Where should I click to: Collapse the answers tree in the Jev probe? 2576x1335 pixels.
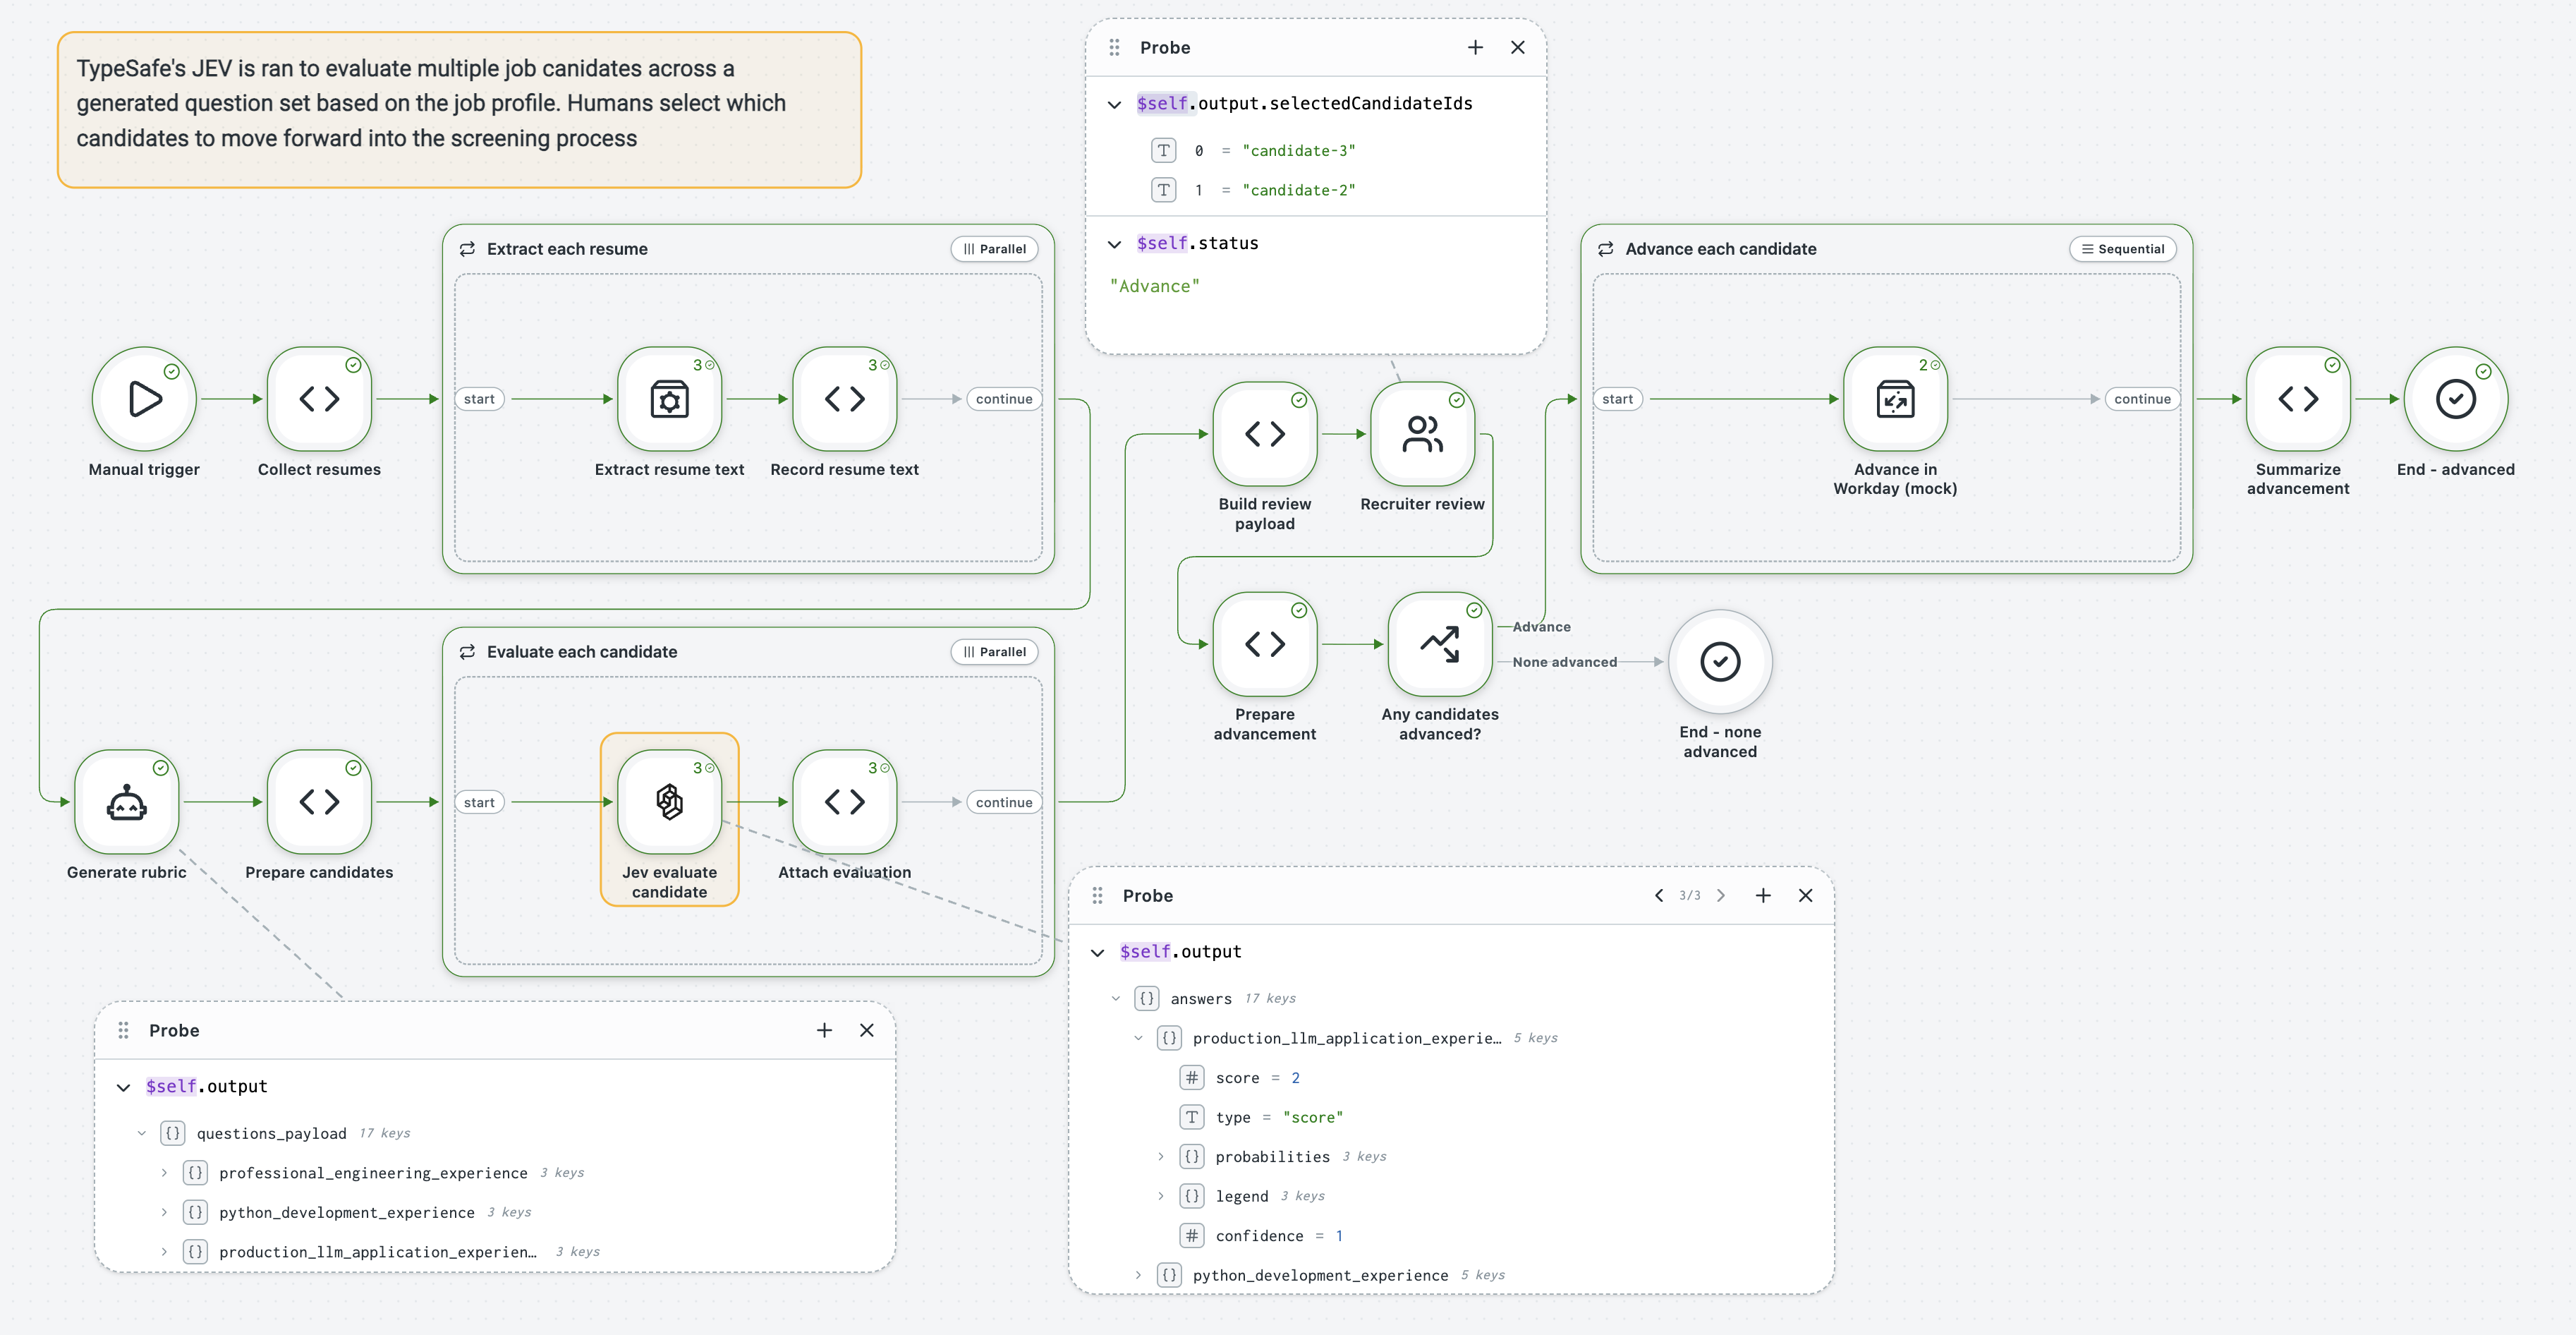[1116, 998]
